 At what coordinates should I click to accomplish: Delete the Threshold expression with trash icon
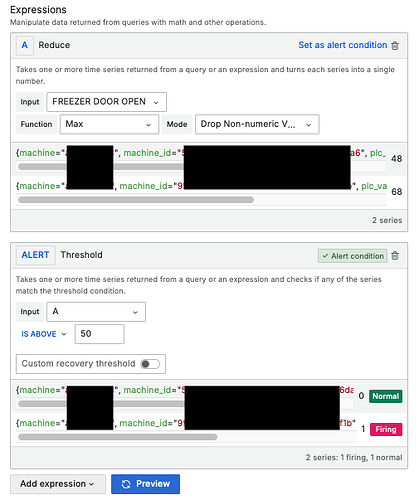(x=395, y=256)
